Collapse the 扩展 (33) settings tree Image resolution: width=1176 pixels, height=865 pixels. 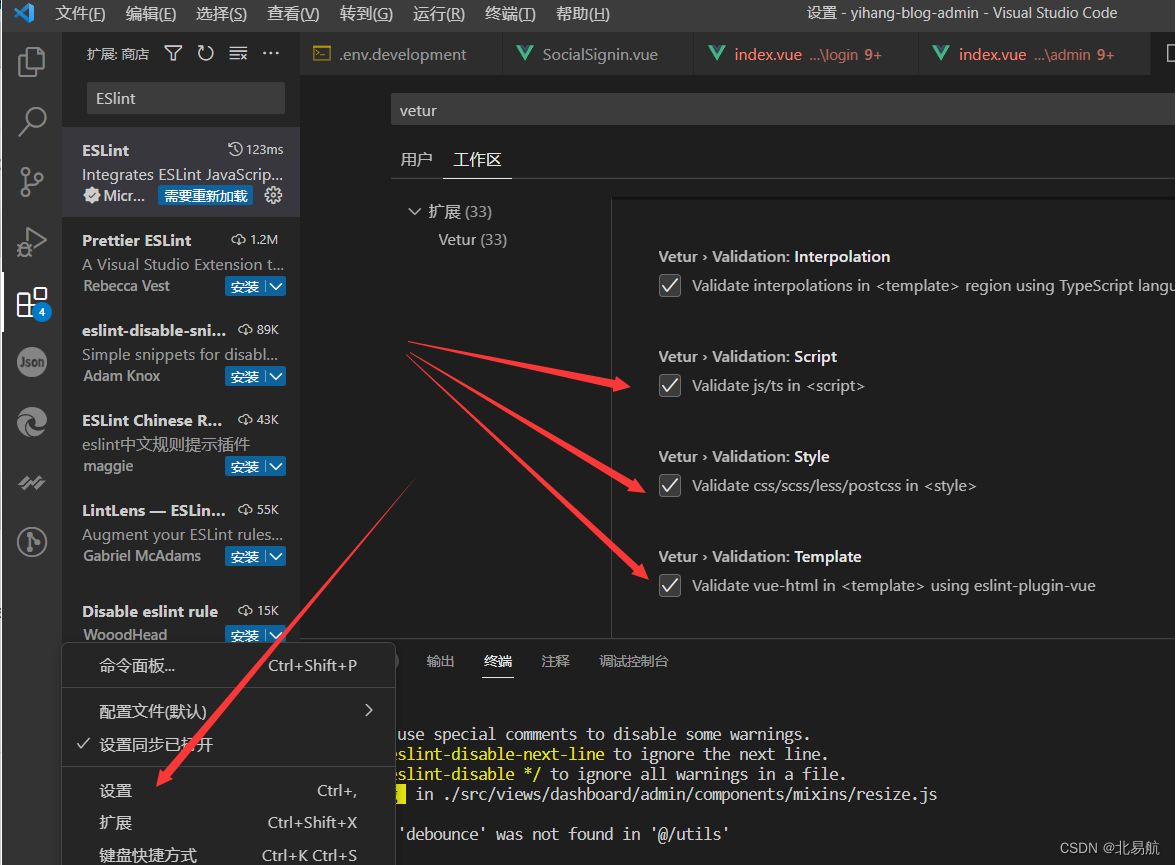tap(414, 212)
